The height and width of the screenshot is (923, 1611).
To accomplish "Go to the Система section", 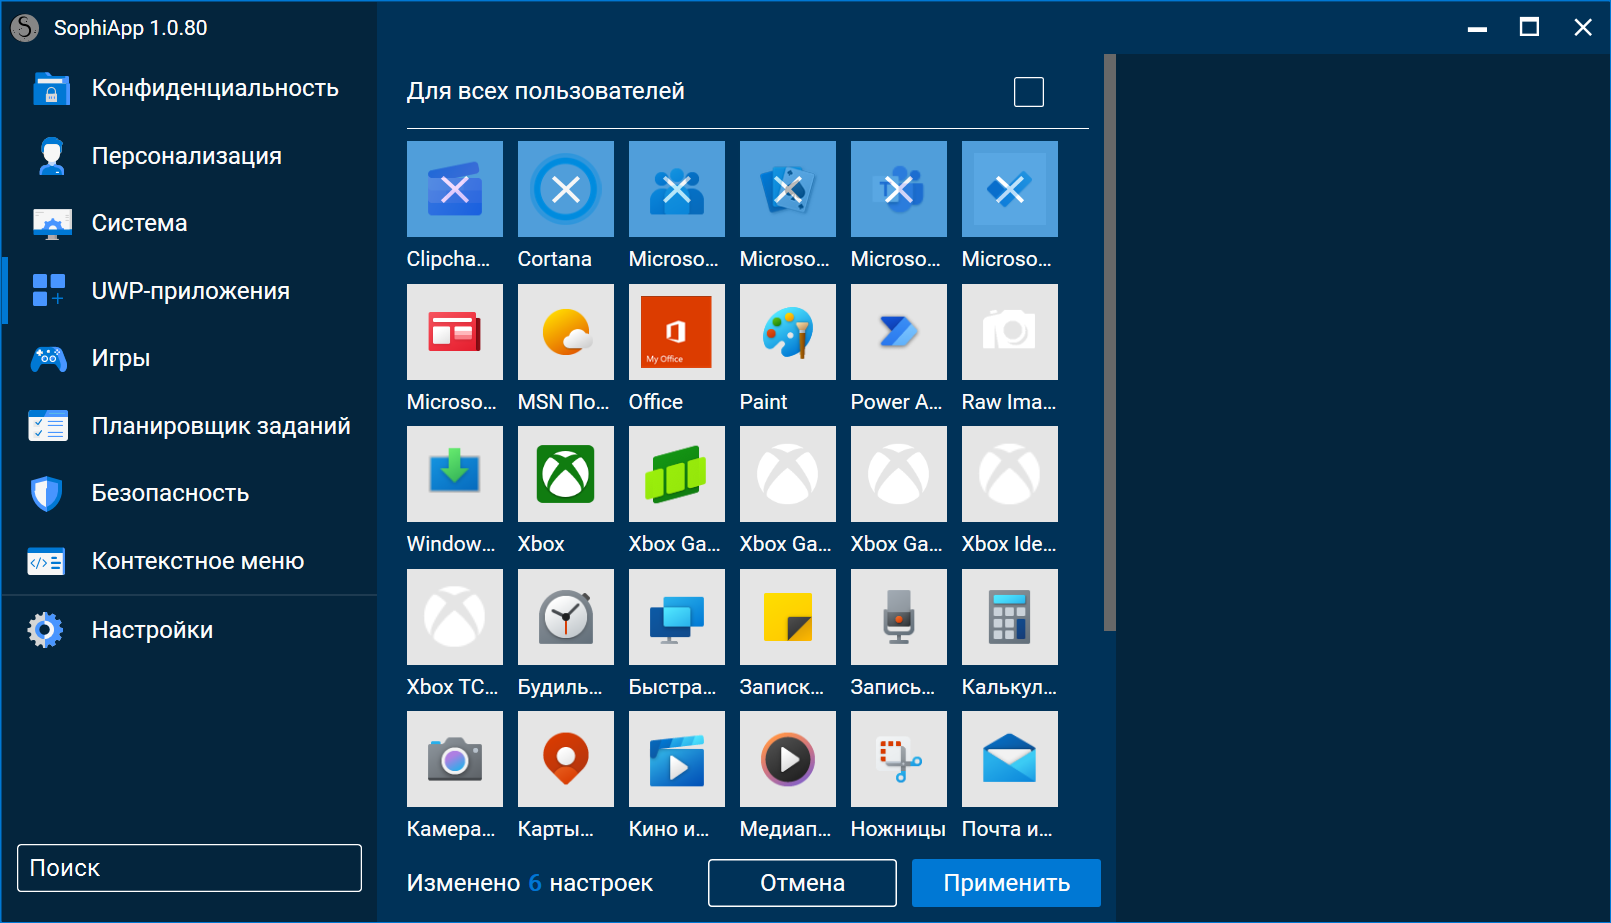I will click(x=190, y=223).
